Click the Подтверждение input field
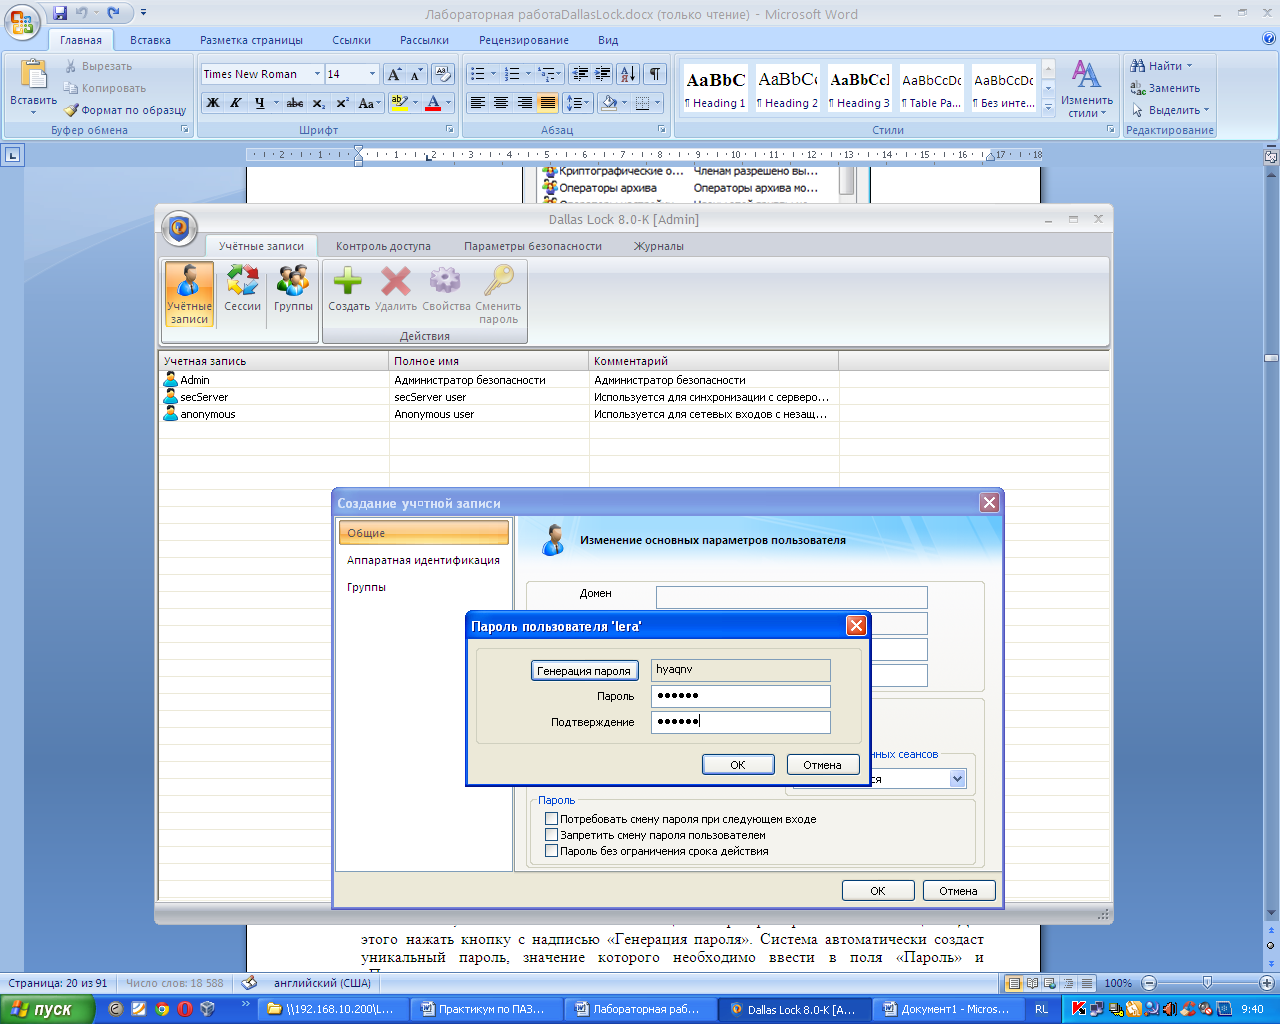The height and width of the screenshot is (1024, 1280). [741, 722]
